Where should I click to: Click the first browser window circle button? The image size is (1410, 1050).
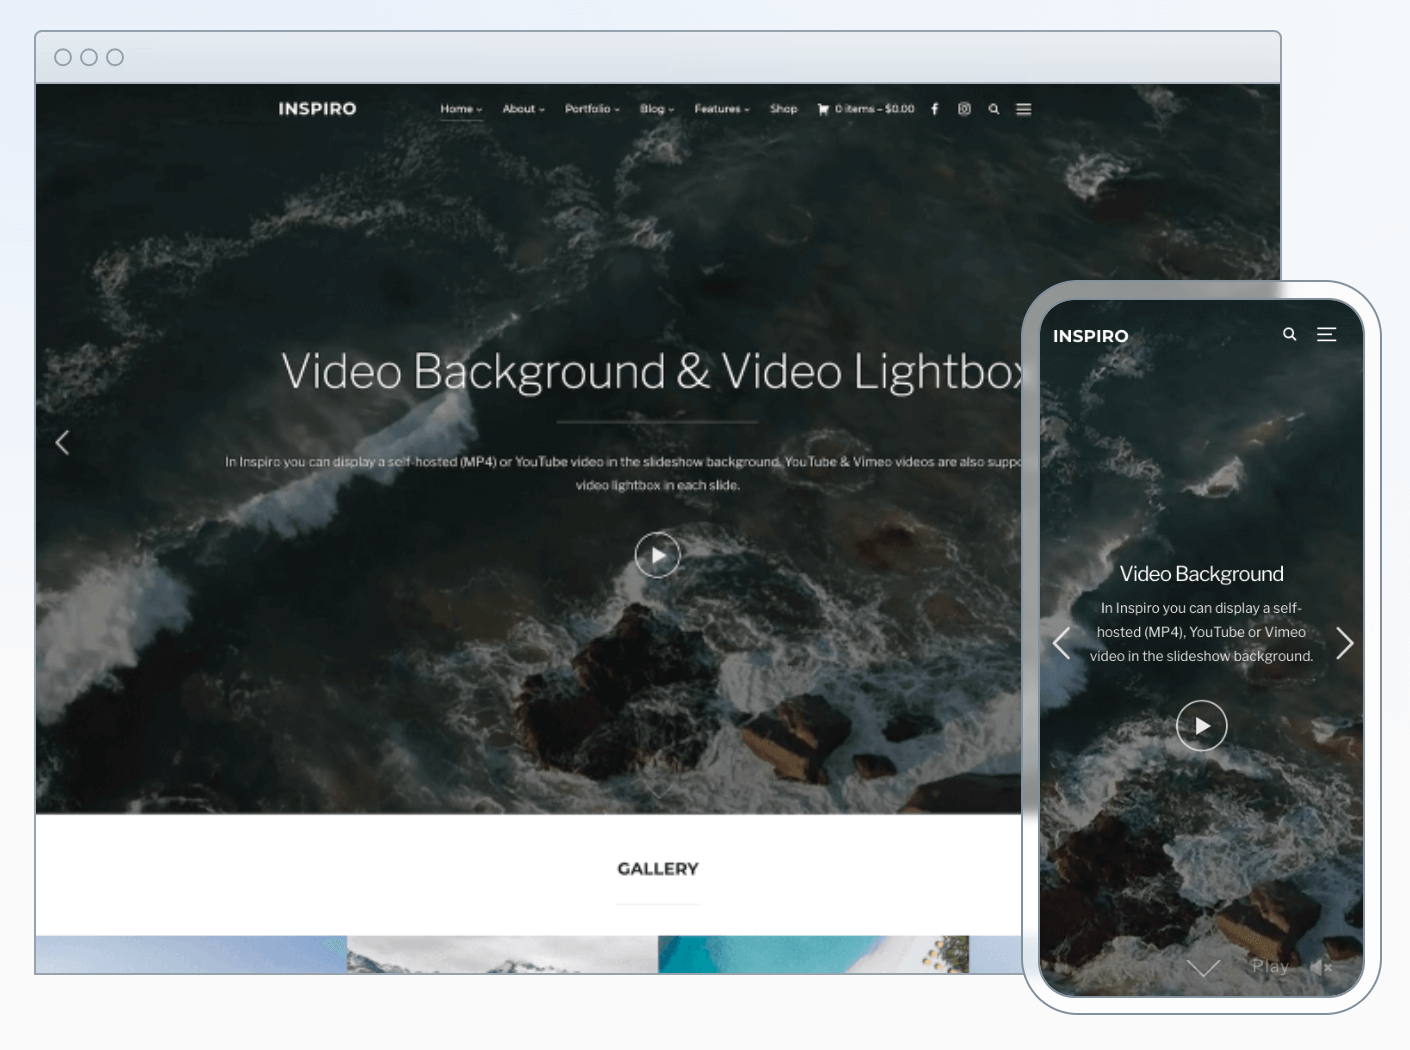(x=63, y=57)
